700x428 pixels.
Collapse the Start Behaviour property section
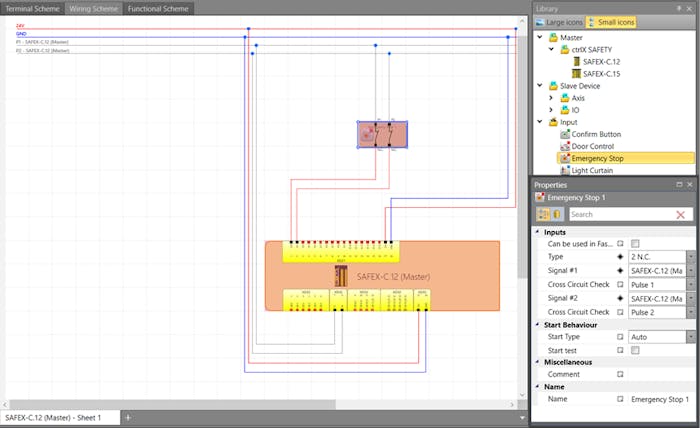538,324
